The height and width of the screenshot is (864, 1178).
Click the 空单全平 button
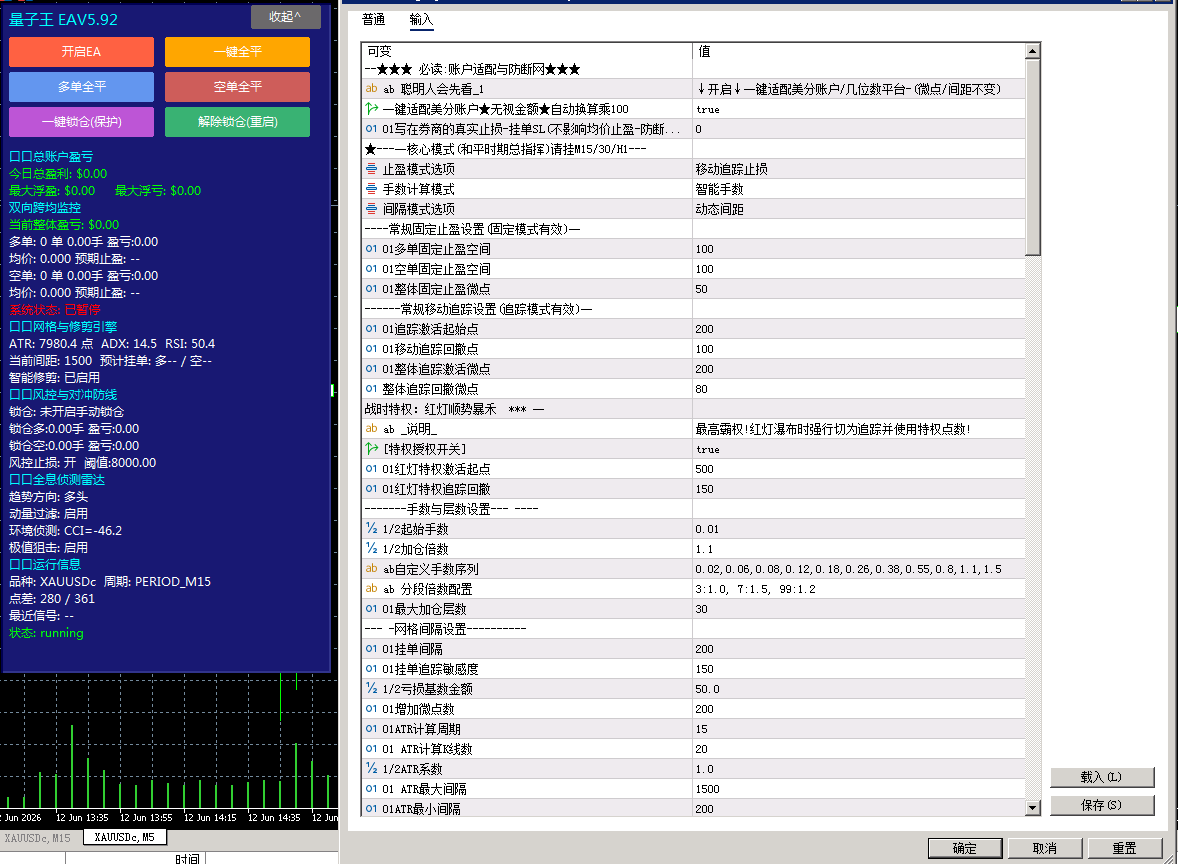point(237,86)
